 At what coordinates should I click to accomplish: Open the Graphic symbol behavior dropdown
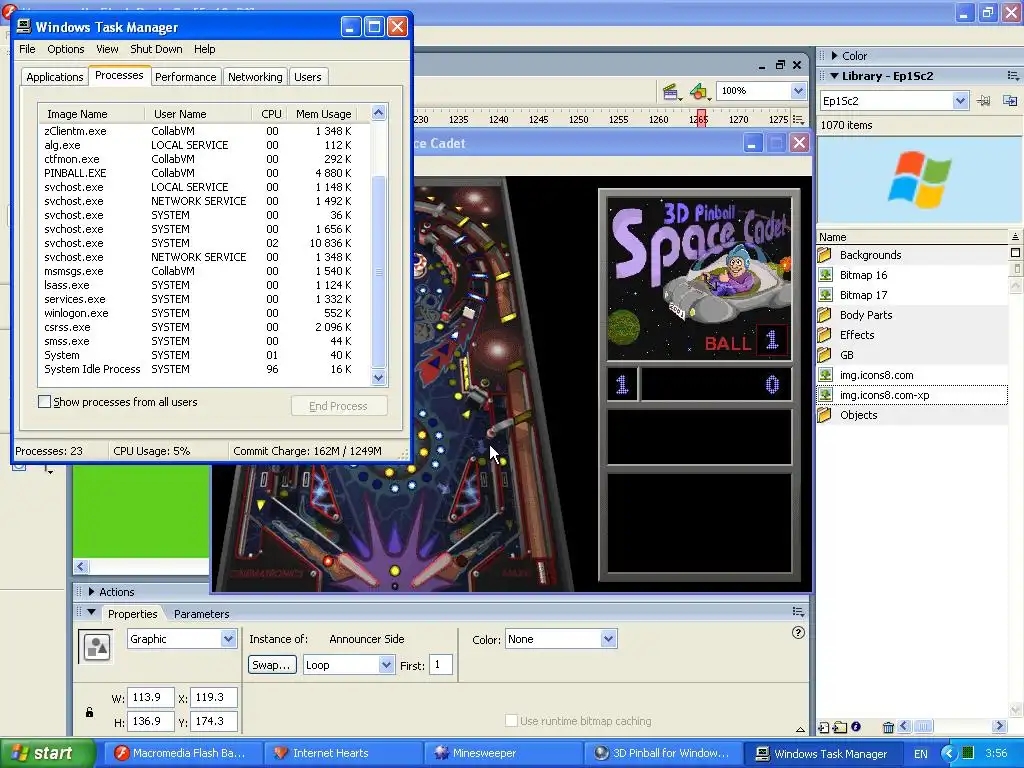pos(228,639)
